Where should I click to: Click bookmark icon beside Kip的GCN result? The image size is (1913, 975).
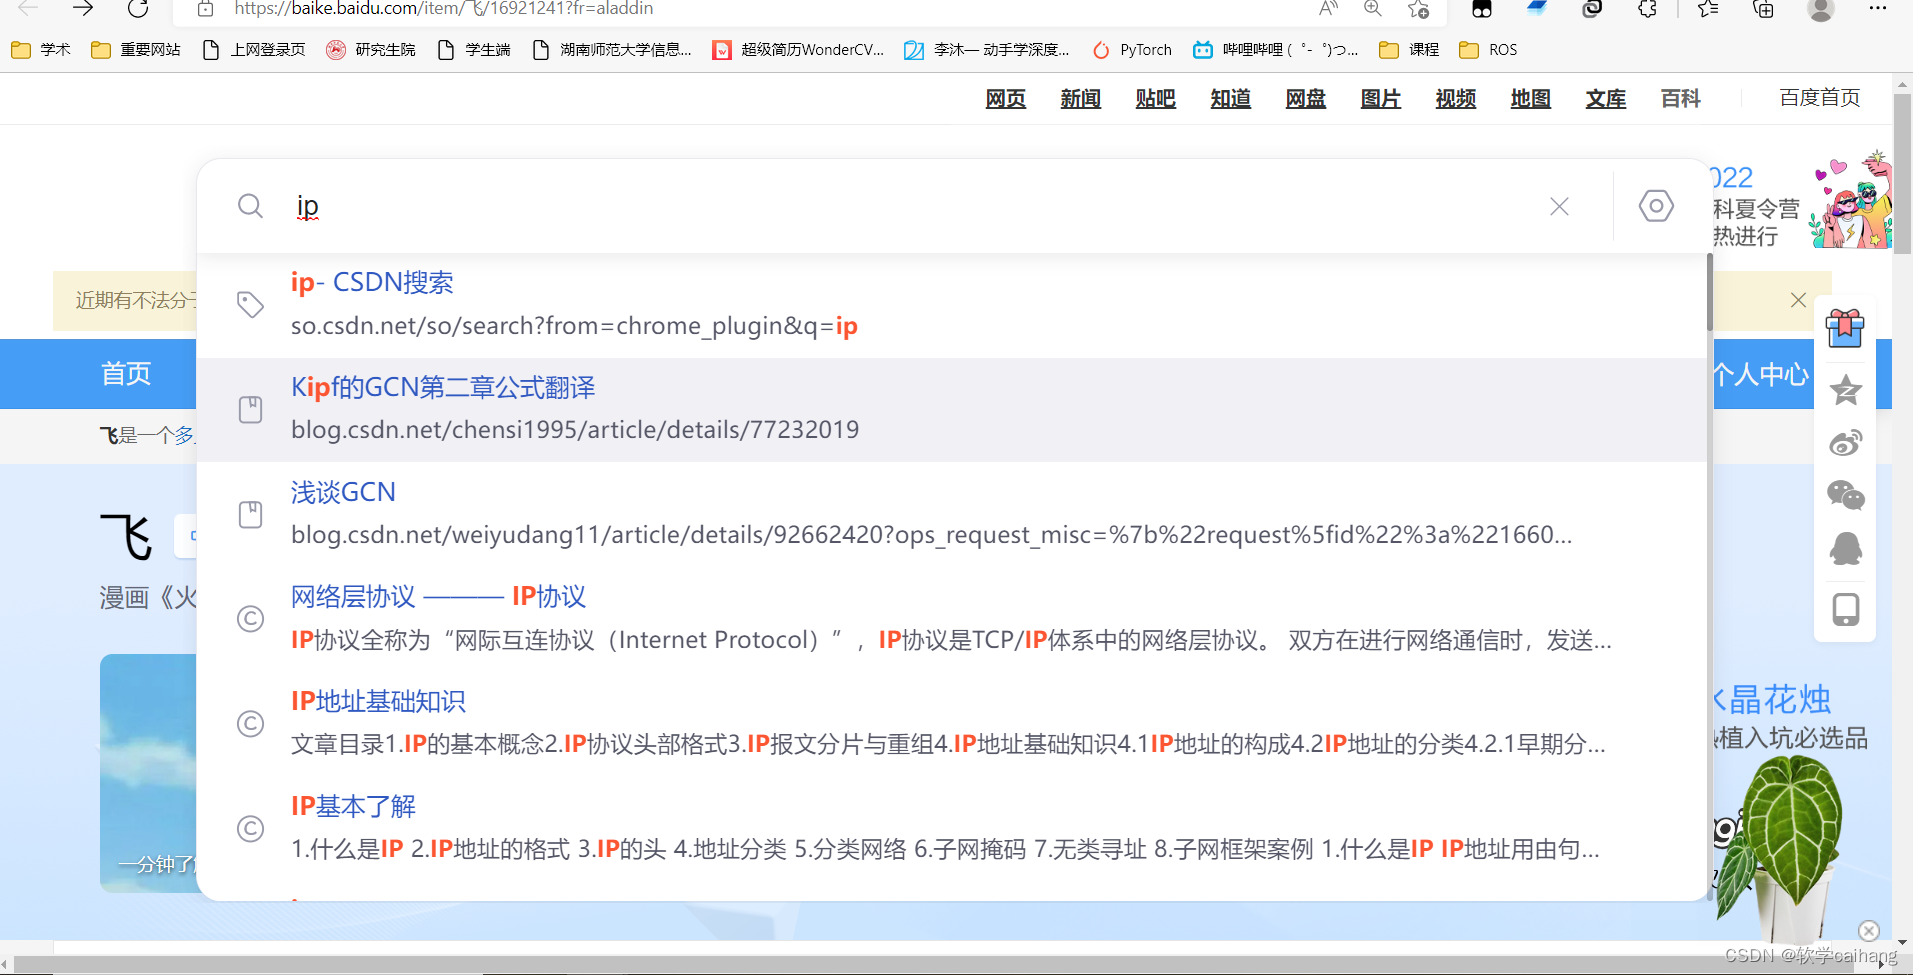[x=250, y=409]
